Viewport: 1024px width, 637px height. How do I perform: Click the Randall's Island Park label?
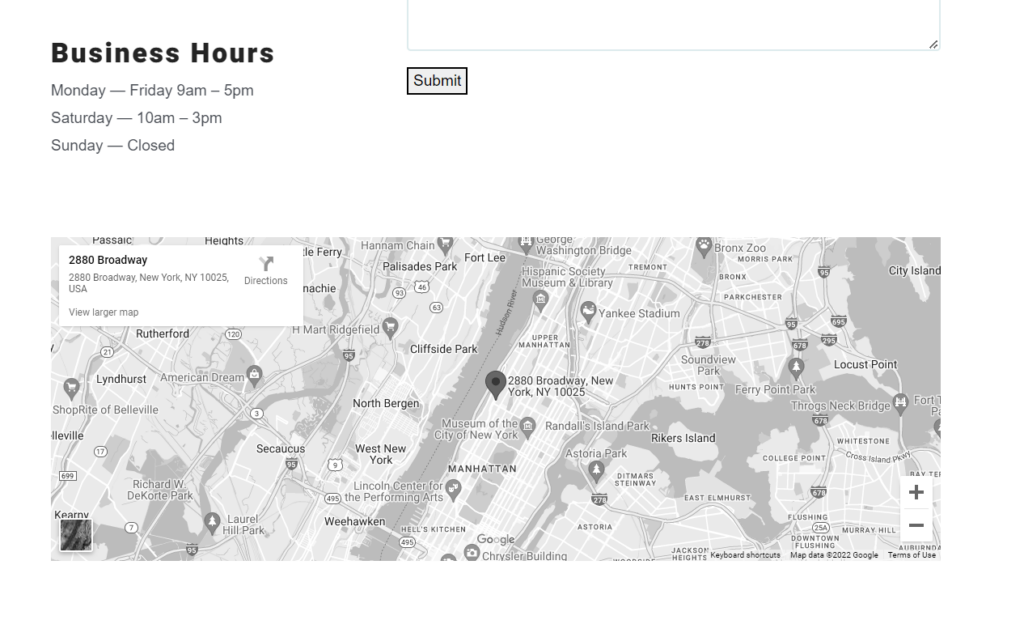coord(598,426)
